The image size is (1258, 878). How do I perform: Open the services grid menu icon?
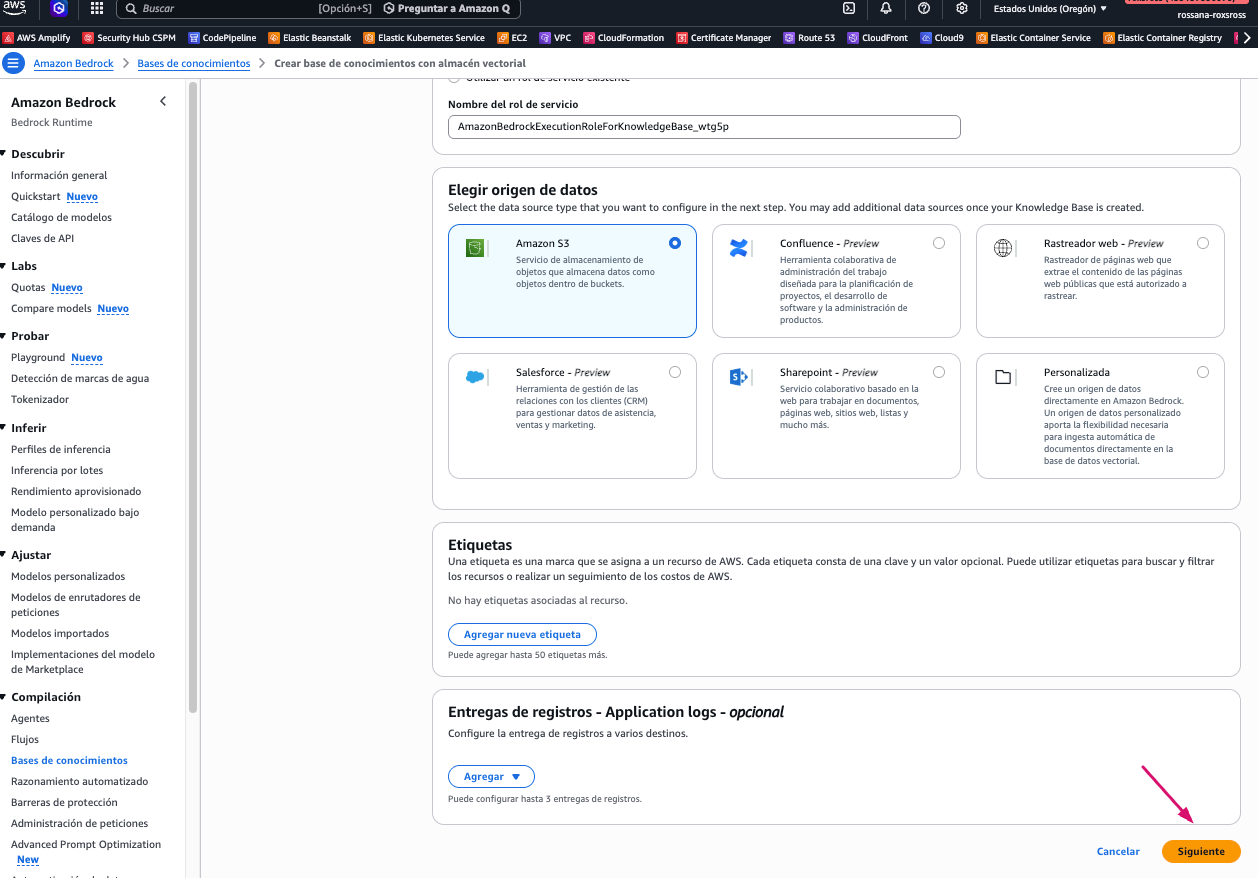(x=97, y=8)
